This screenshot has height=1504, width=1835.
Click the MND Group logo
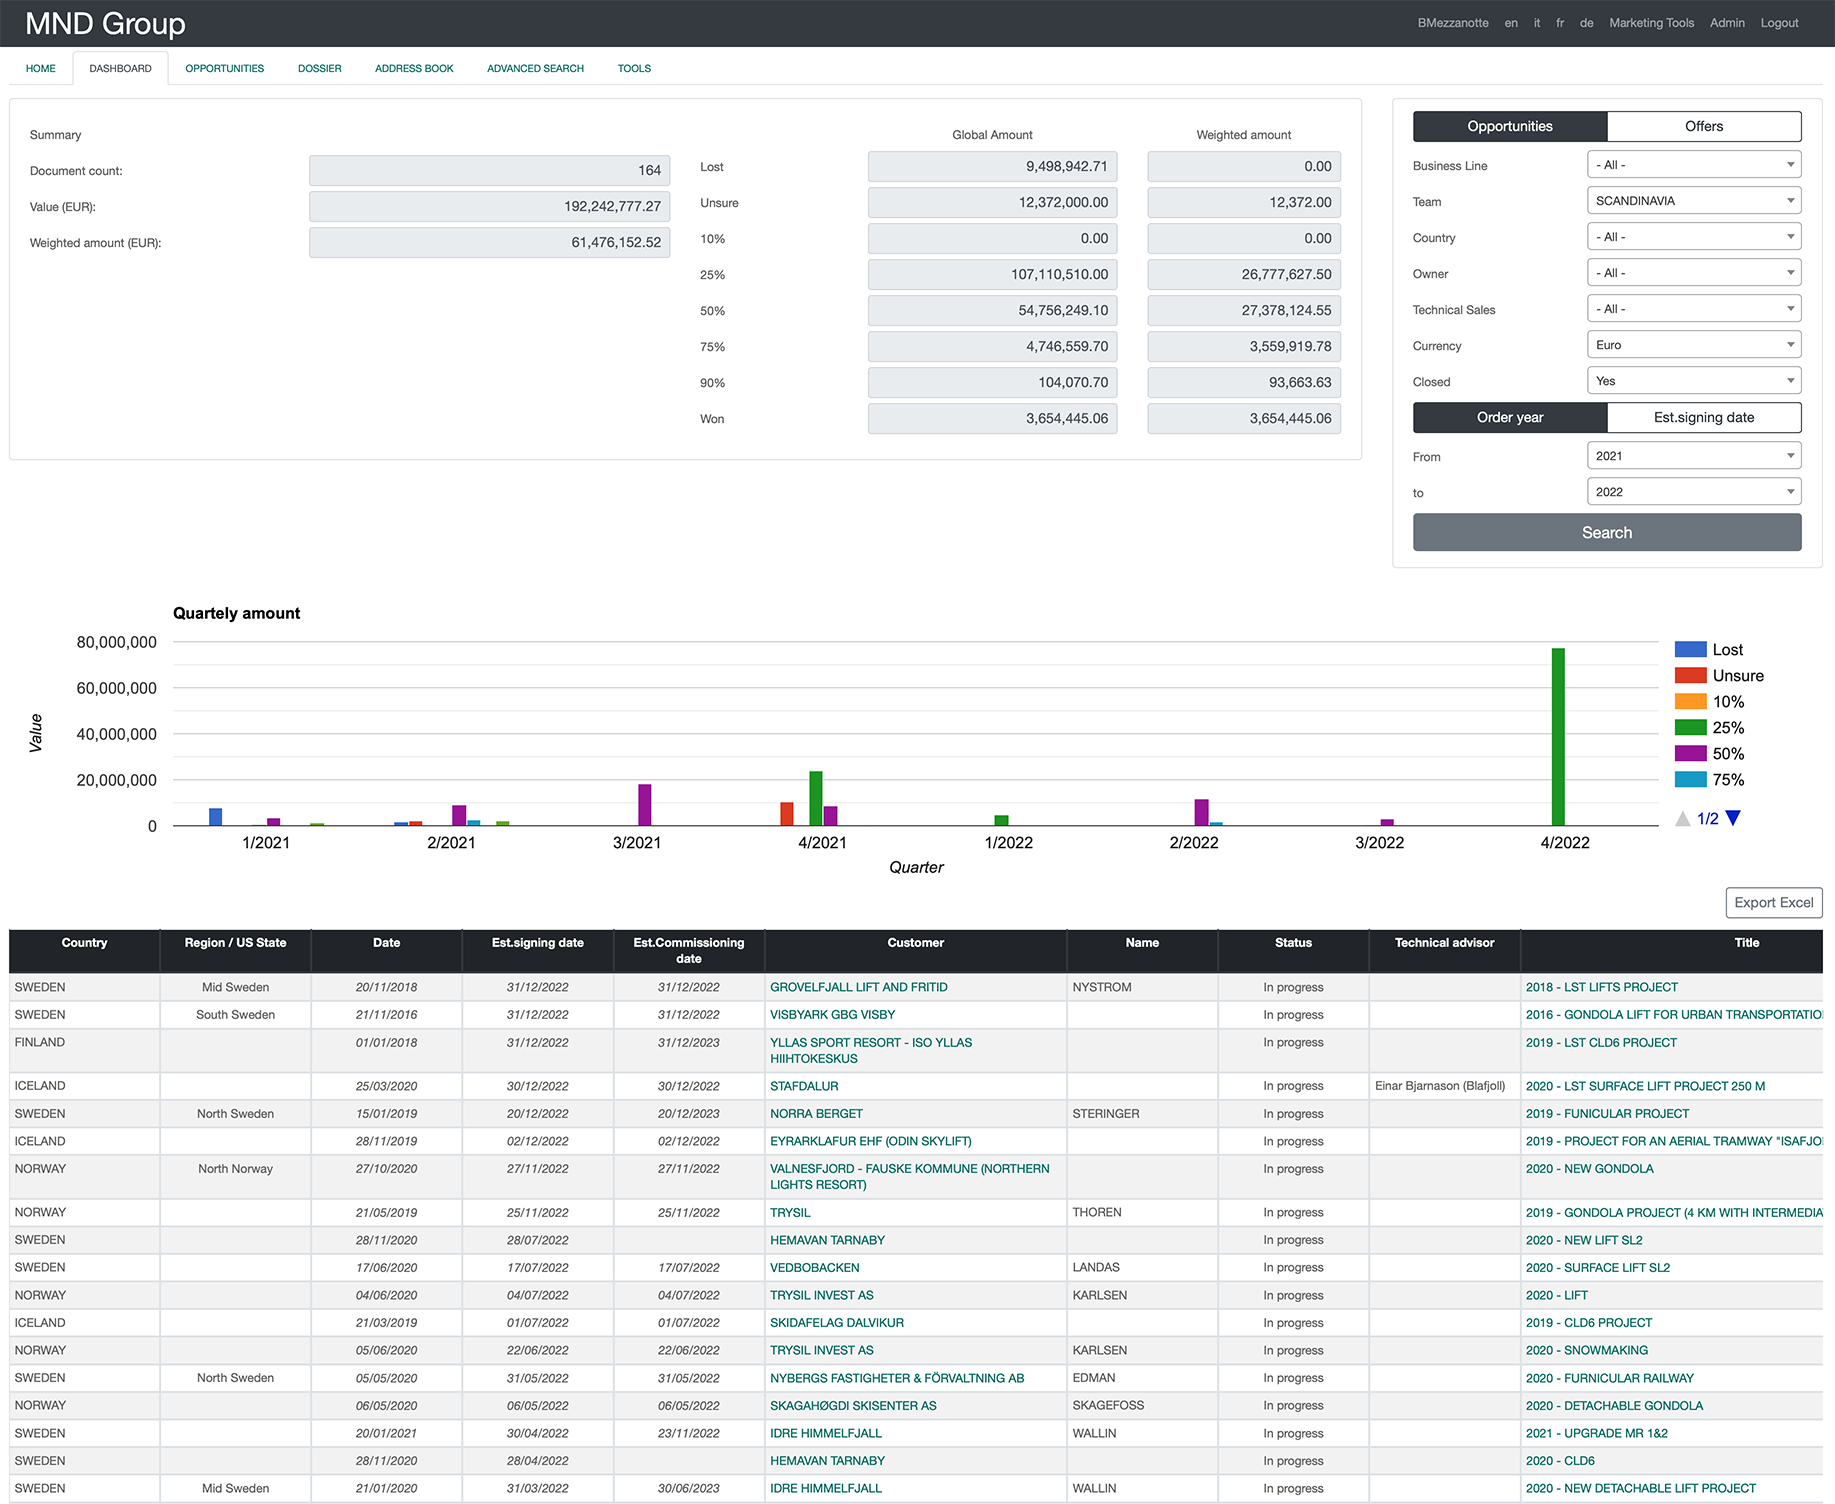pyautogui.click(x=105, y=23)
